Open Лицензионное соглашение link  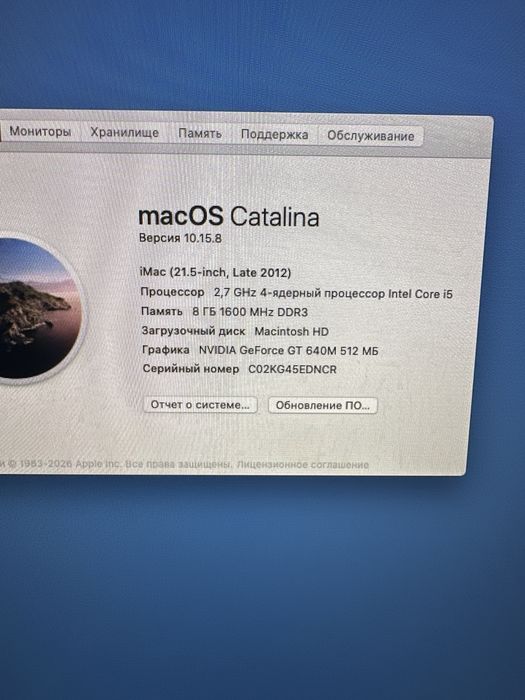[303, 464]
